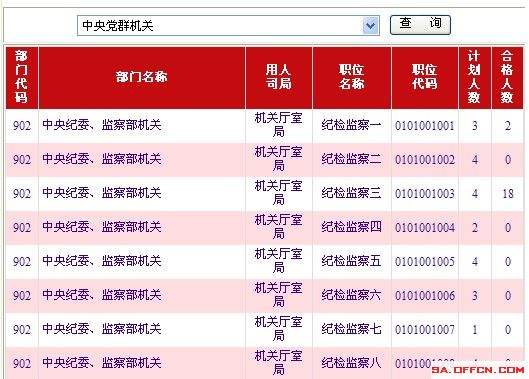
Task: Click planned count 3 in 纪检监察一 row
Action: 475,126
